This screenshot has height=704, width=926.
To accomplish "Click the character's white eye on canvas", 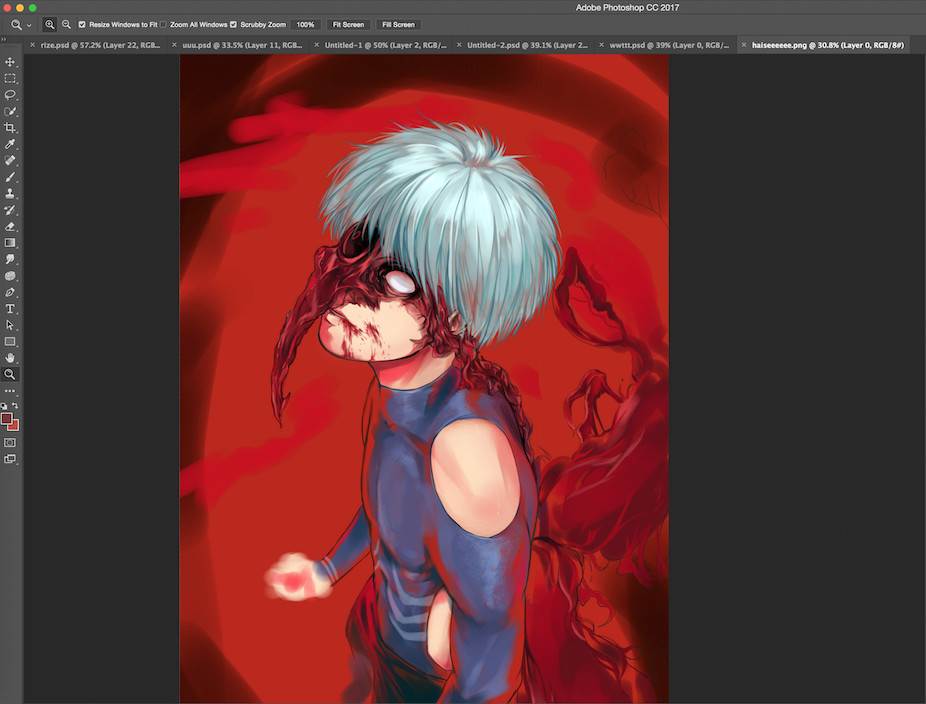I will click(x=399, y=282).
